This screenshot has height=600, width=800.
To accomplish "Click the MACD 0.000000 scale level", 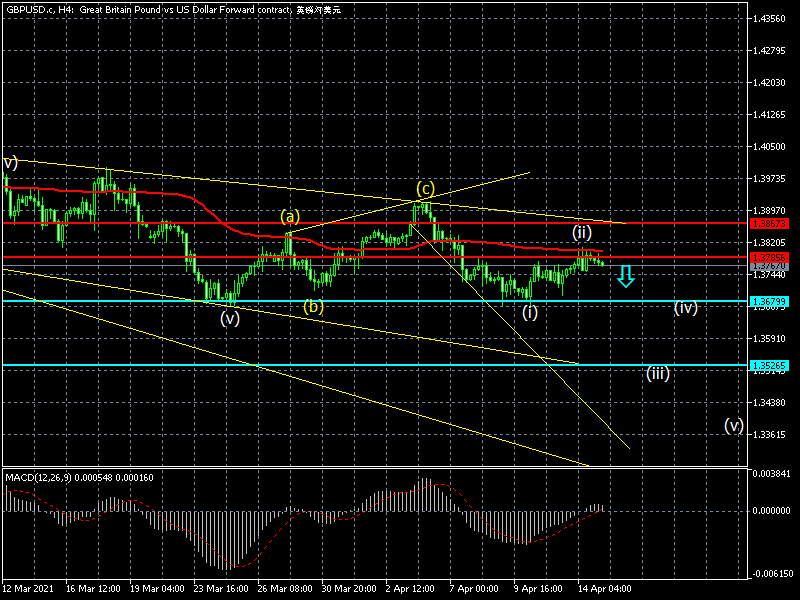I will coord(771,510).
